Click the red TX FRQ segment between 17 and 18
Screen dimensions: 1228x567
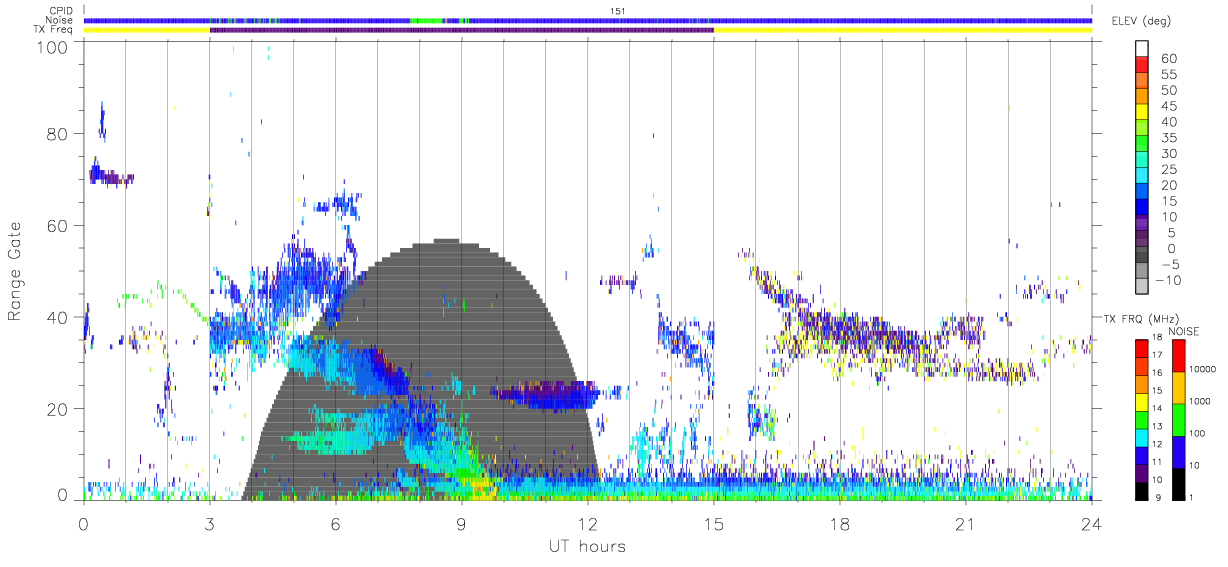click(x=1144, y=348)
